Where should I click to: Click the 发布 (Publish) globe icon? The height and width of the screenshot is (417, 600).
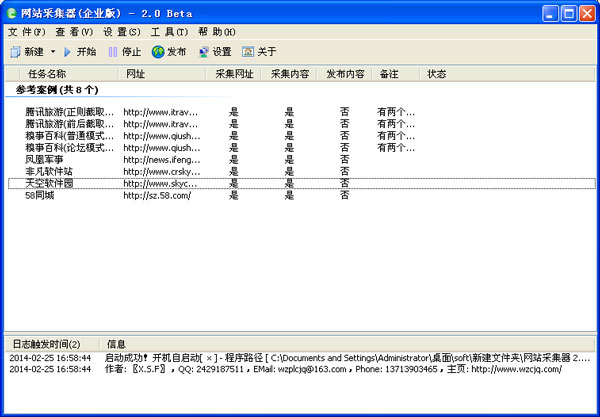pos(158,51)
